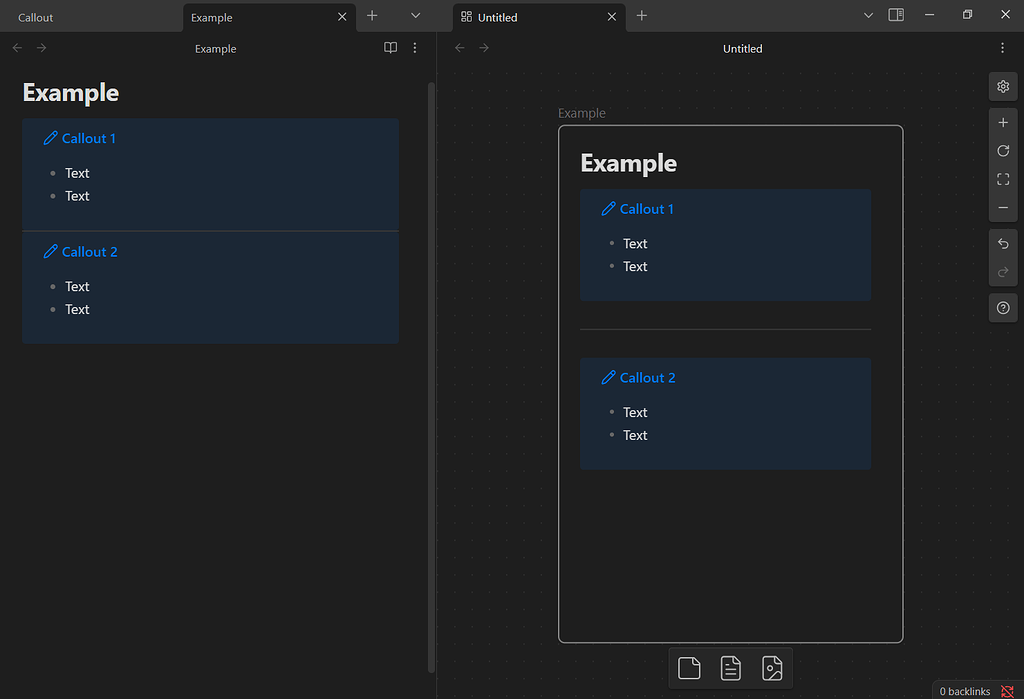Navigate back in the Untitled pane
The width and height of the screenshot is (1024, 699).
pos(459,47)
